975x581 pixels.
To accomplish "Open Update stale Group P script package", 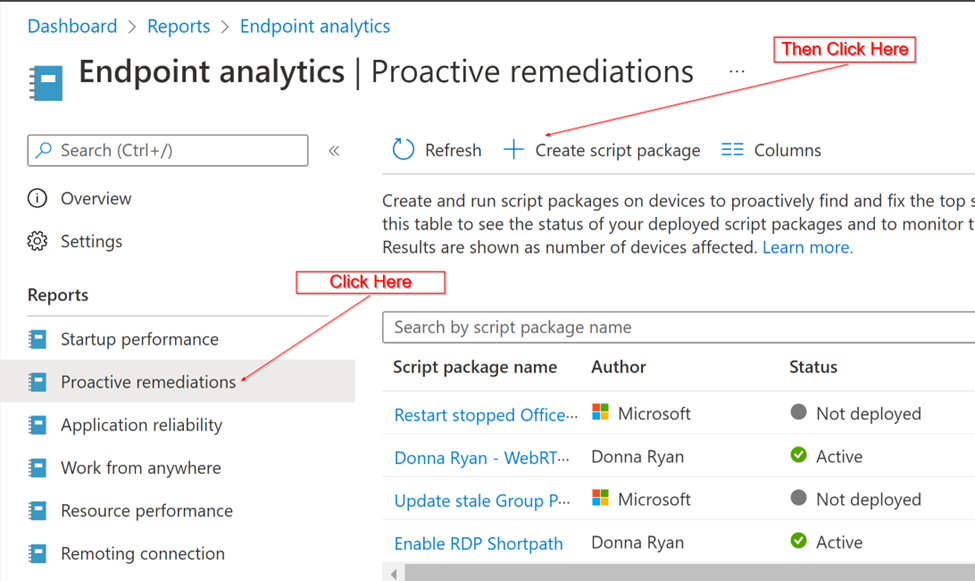I will point(482,501).
